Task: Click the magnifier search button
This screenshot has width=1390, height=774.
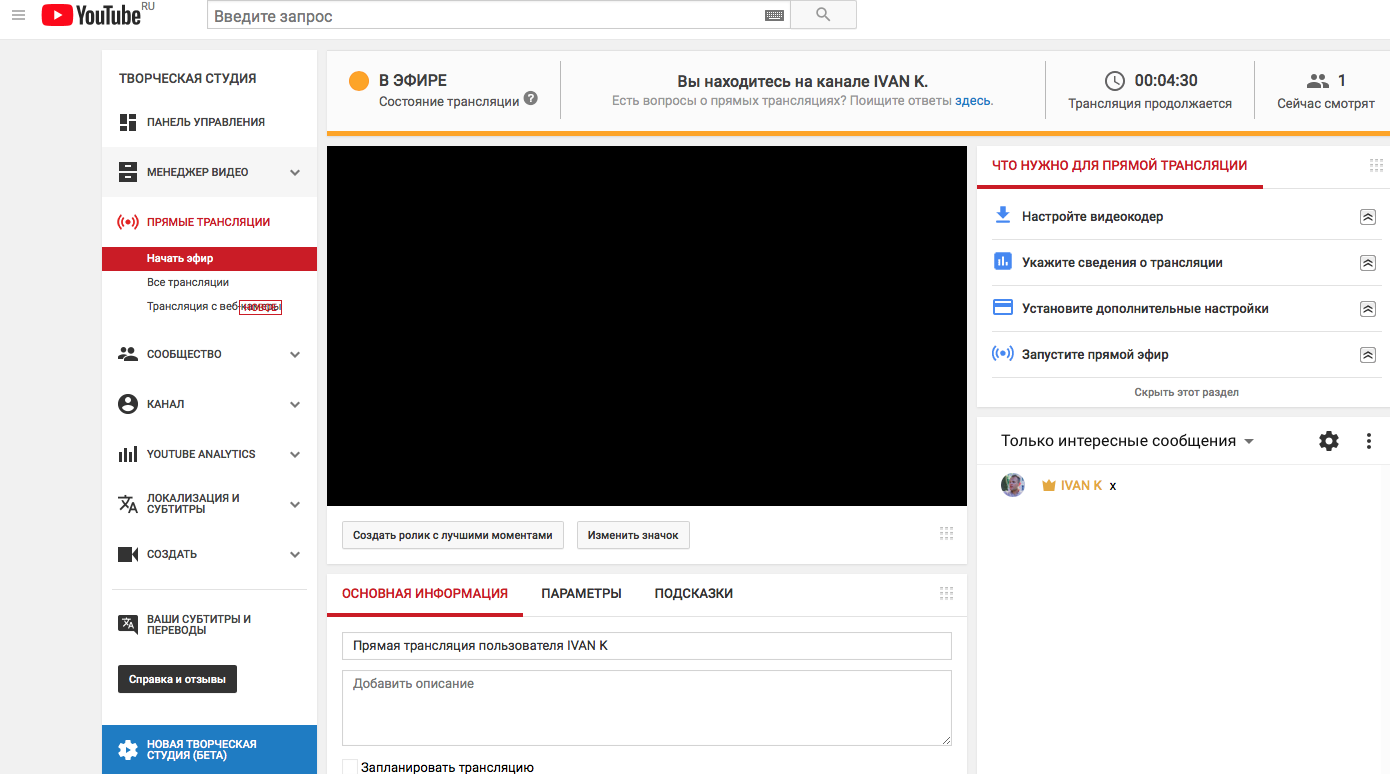Action: (x=823, y=15)
